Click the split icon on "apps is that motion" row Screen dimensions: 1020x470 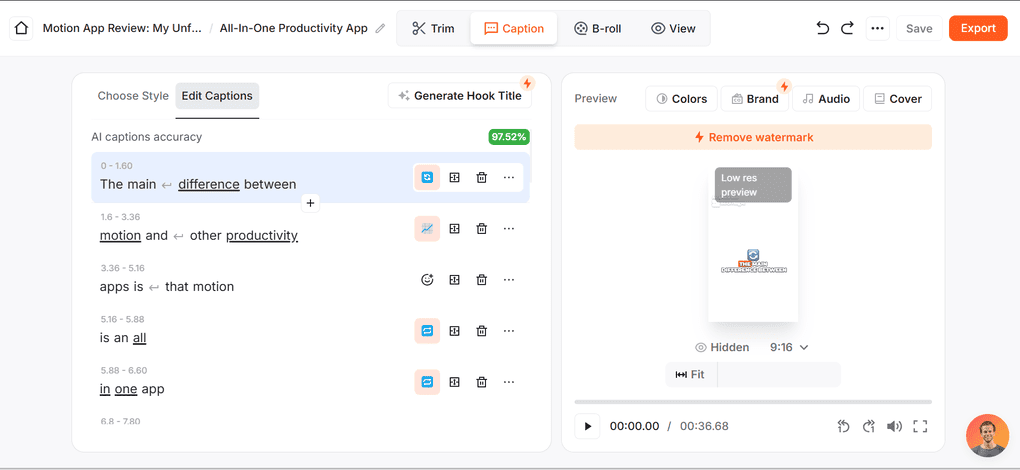(455, 280)
